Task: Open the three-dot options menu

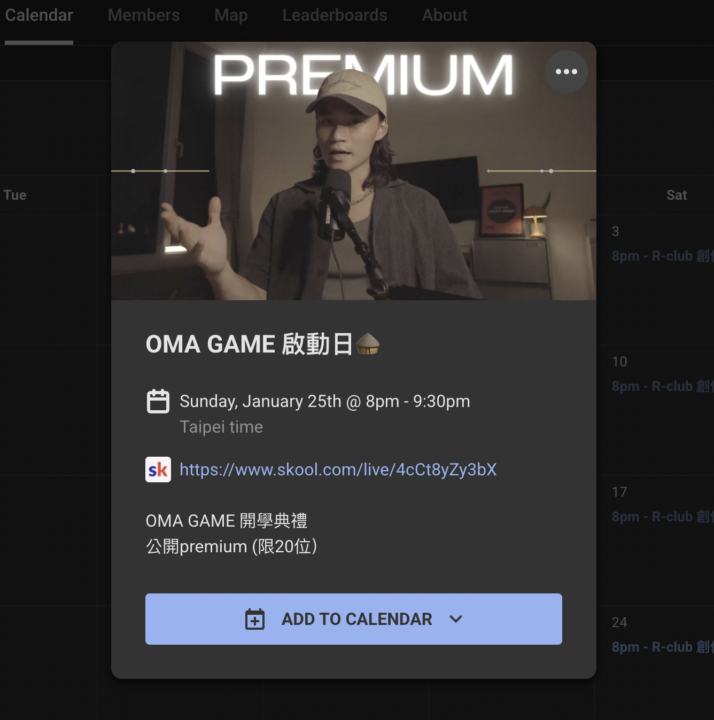Action: pyautogui.click(x=566, y=72)
